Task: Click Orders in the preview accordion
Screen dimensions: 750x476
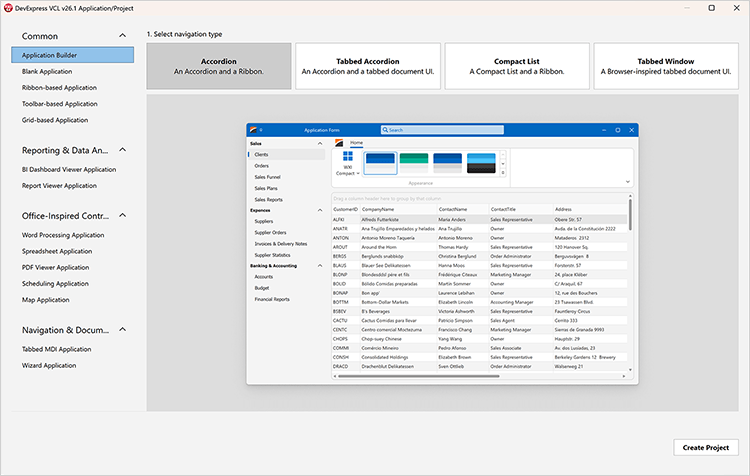Action: [x=262, y=166]
